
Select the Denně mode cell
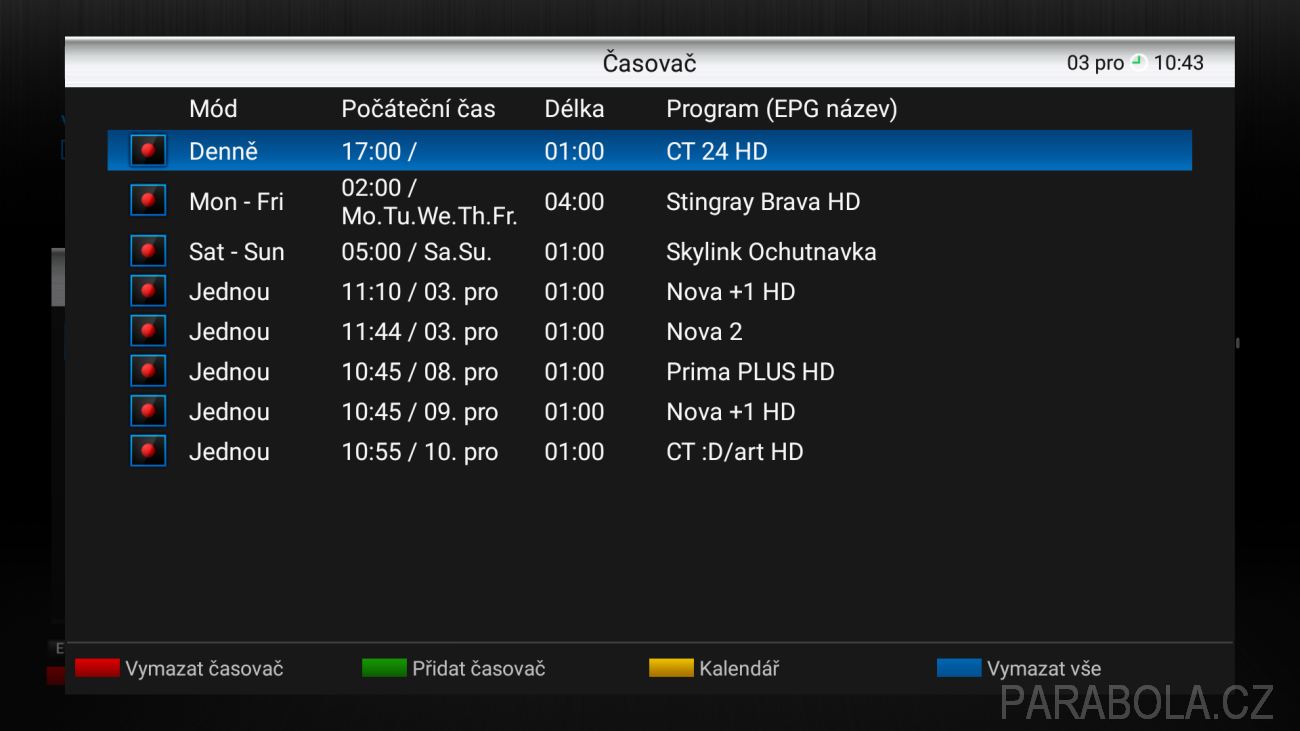[x=223, y=151]
